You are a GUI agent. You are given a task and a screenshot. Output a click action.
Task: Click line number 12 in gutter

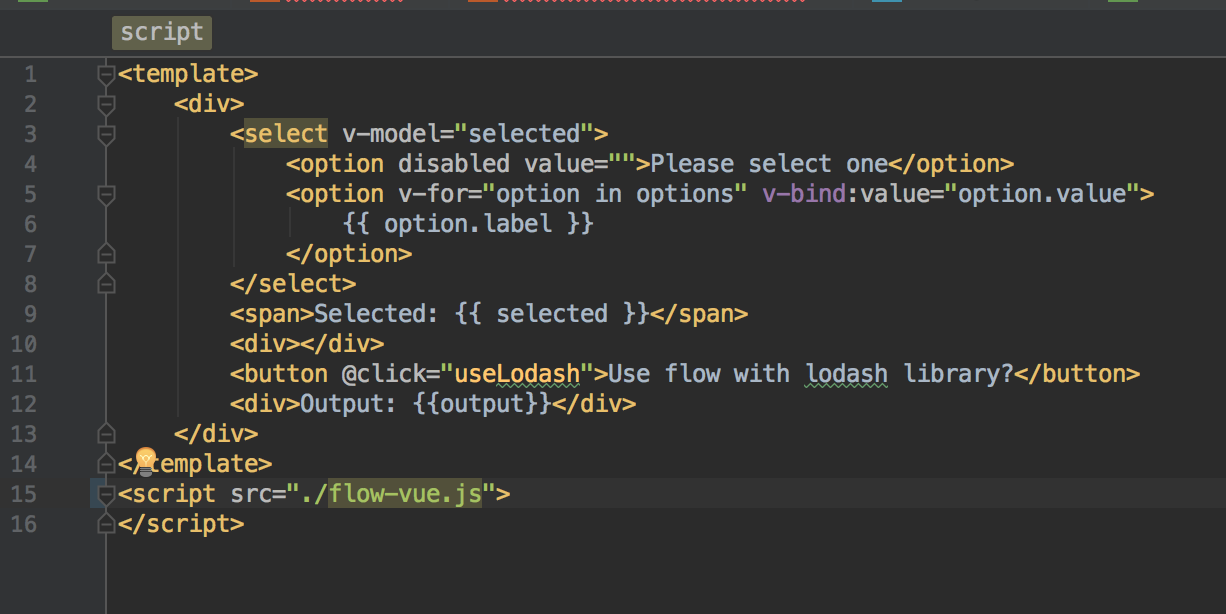coord(22,404)
